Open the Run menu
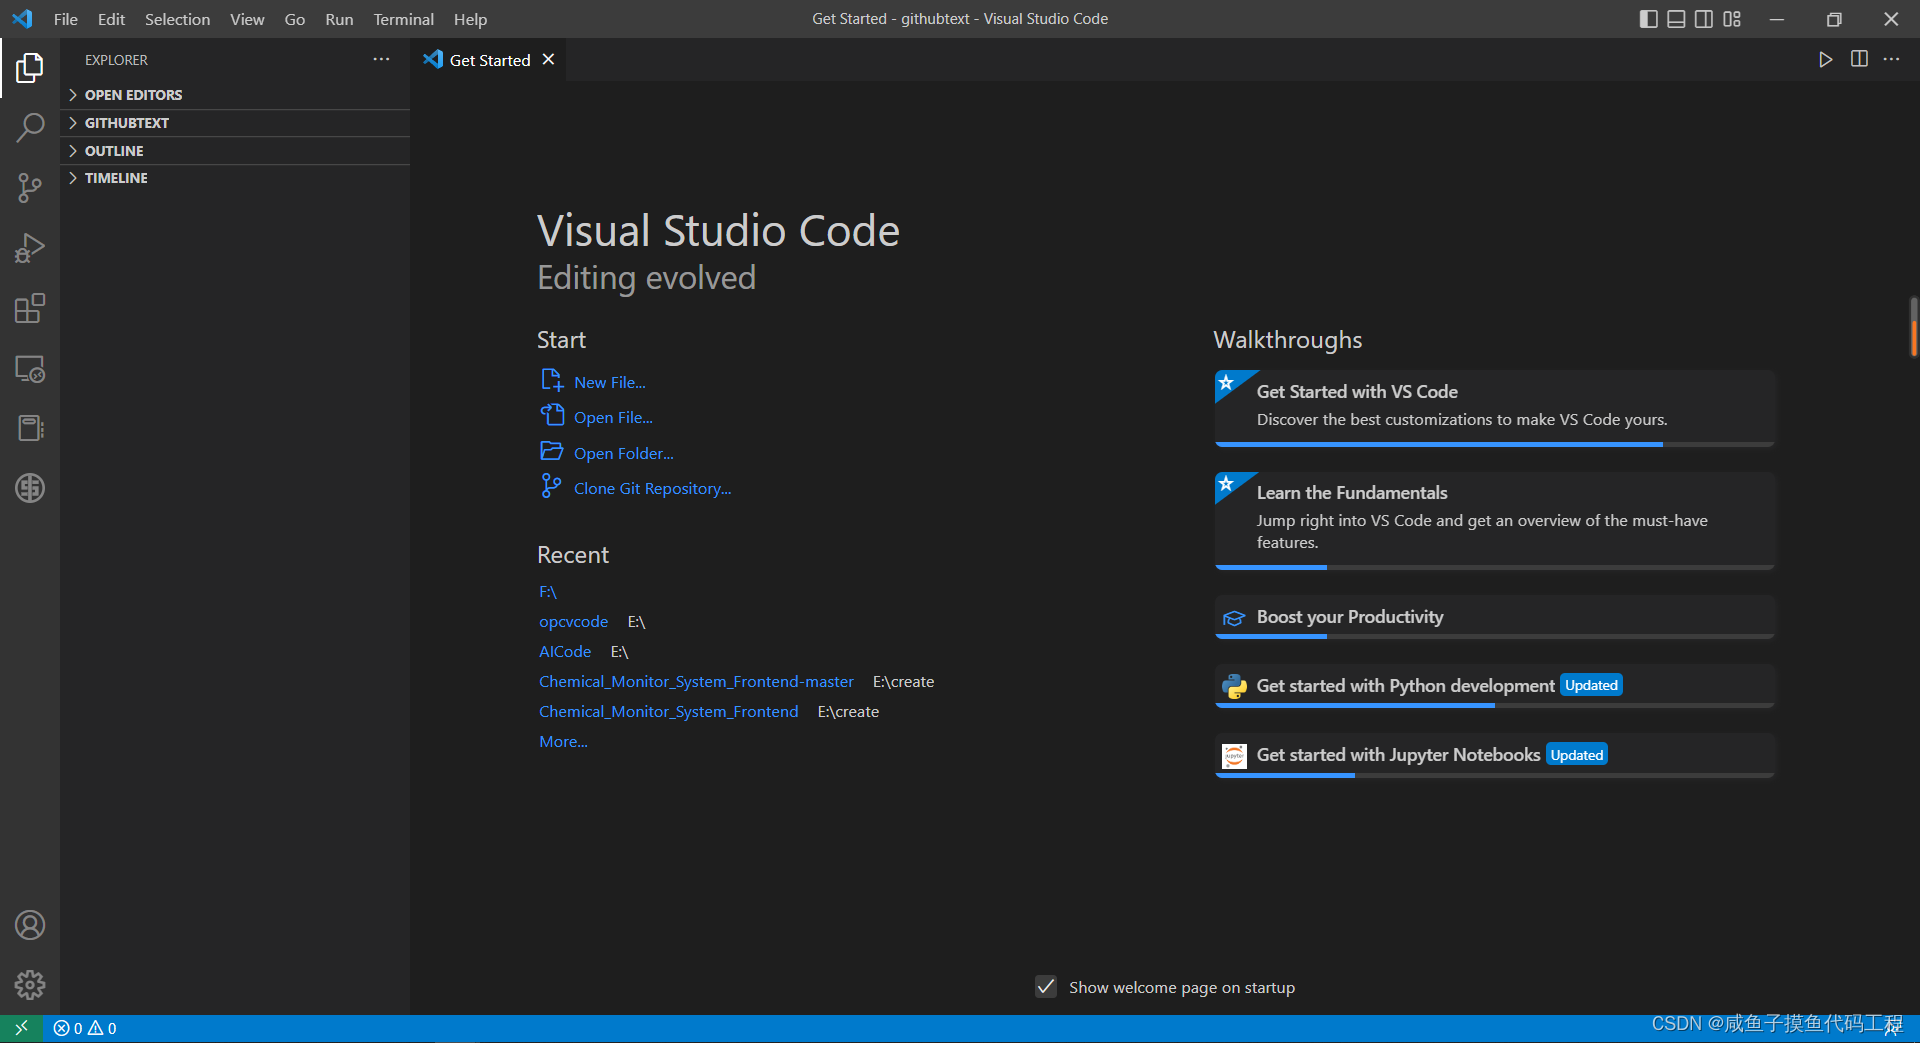 click(339, 19)
